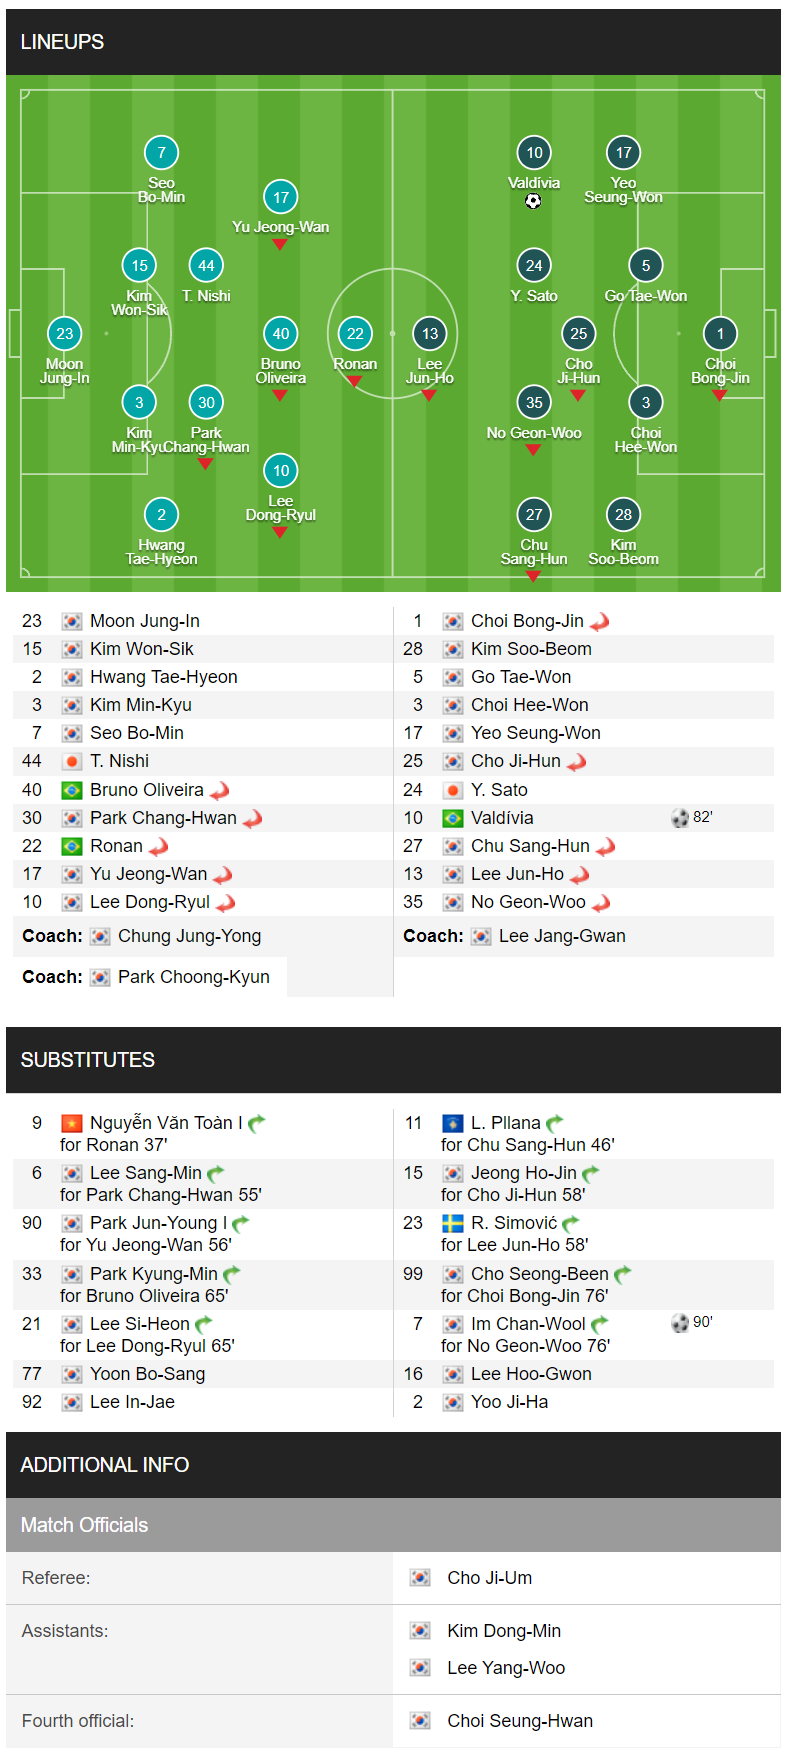The image size is (785, 1754).
Task: Click green sub-in arrow beside Im Chan-Wool
Action: pos(600,1325)
